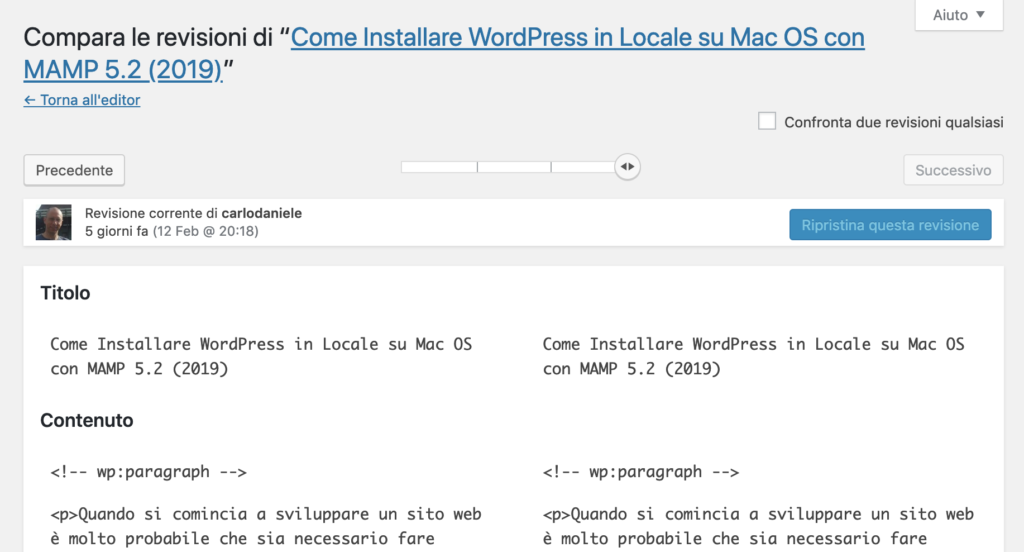This screenshot has width=1024, height=552.
Task: Enable Confronta due revisioni qualsiasi checkbox
Action: coord(767,122)
